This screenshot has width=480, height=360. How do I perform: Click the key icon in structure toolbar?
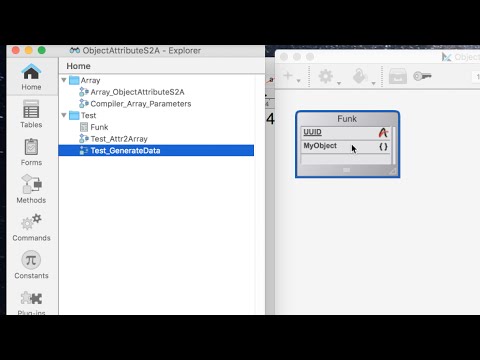click(x=422, y=76)
